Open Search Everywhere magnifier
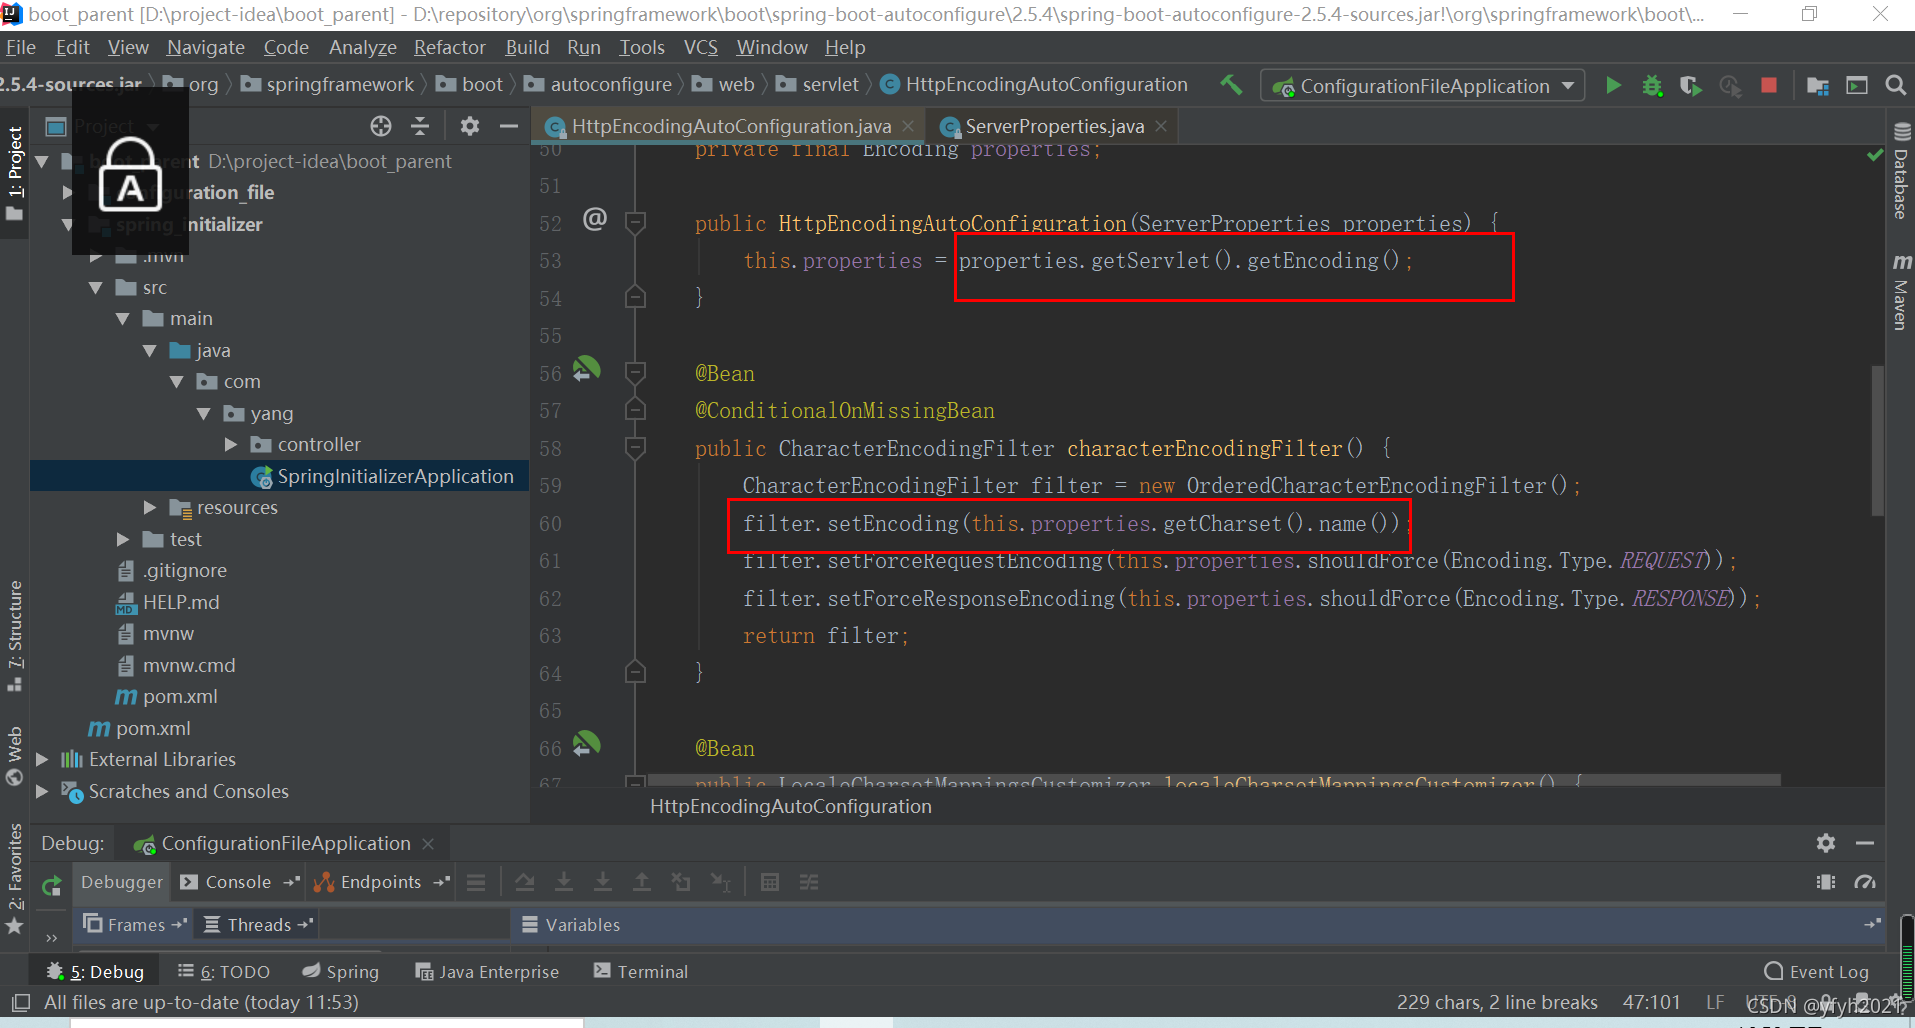This screenshot has width=1915, height=1028. tap(1896, 85)
